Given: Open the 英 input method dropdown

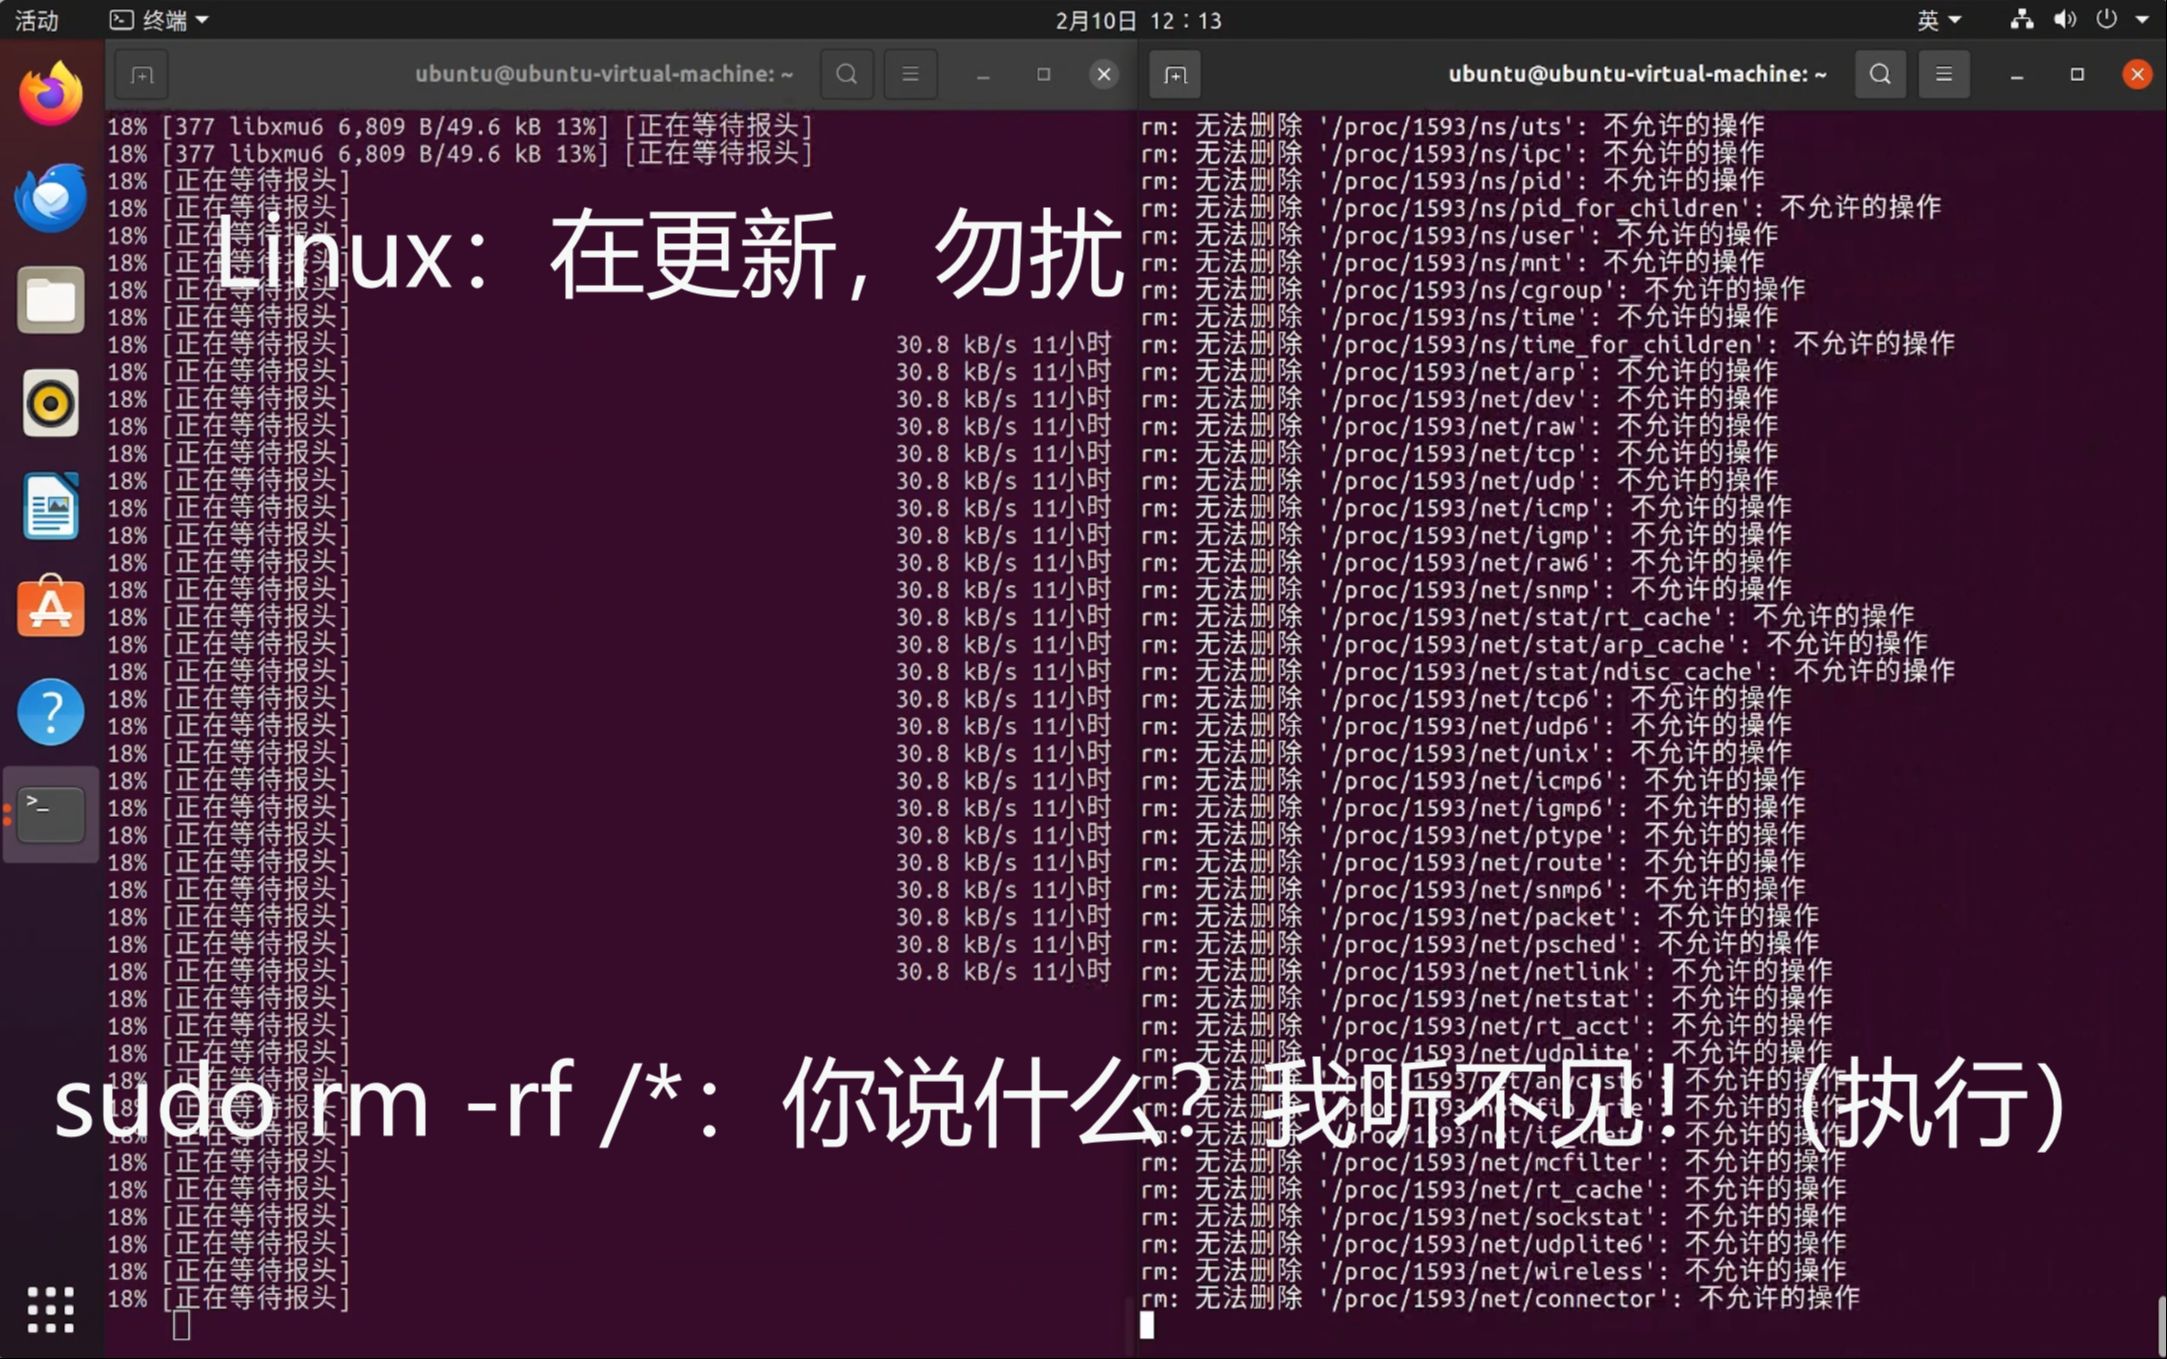Looking at the screenshot, I should click(x=1939, y=19).
